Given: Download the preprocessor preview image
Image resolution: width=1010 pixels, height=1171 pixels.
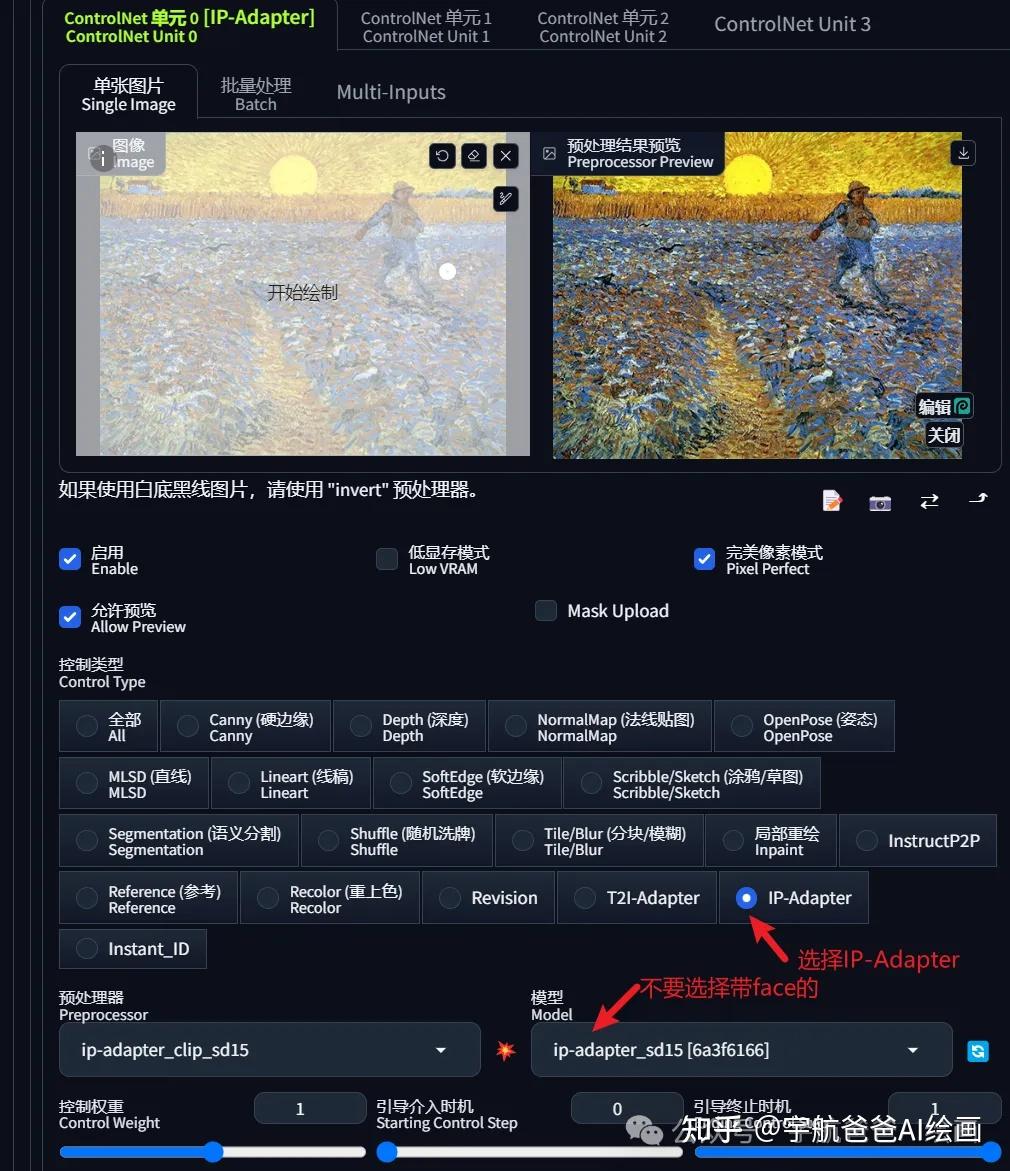Looking at the screenshot, I should [963, 152].
